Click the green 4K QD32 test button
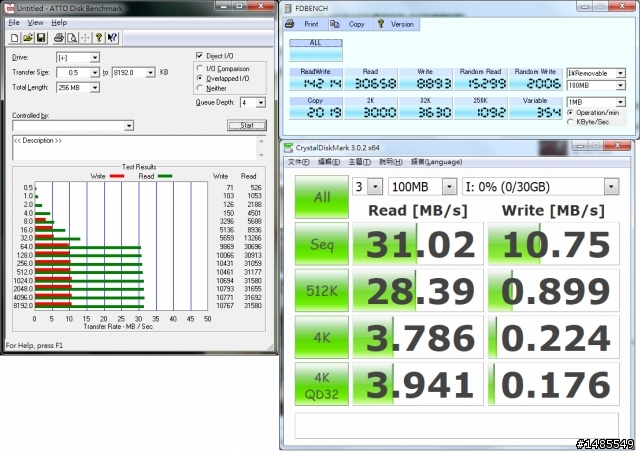 coord(322,384)
